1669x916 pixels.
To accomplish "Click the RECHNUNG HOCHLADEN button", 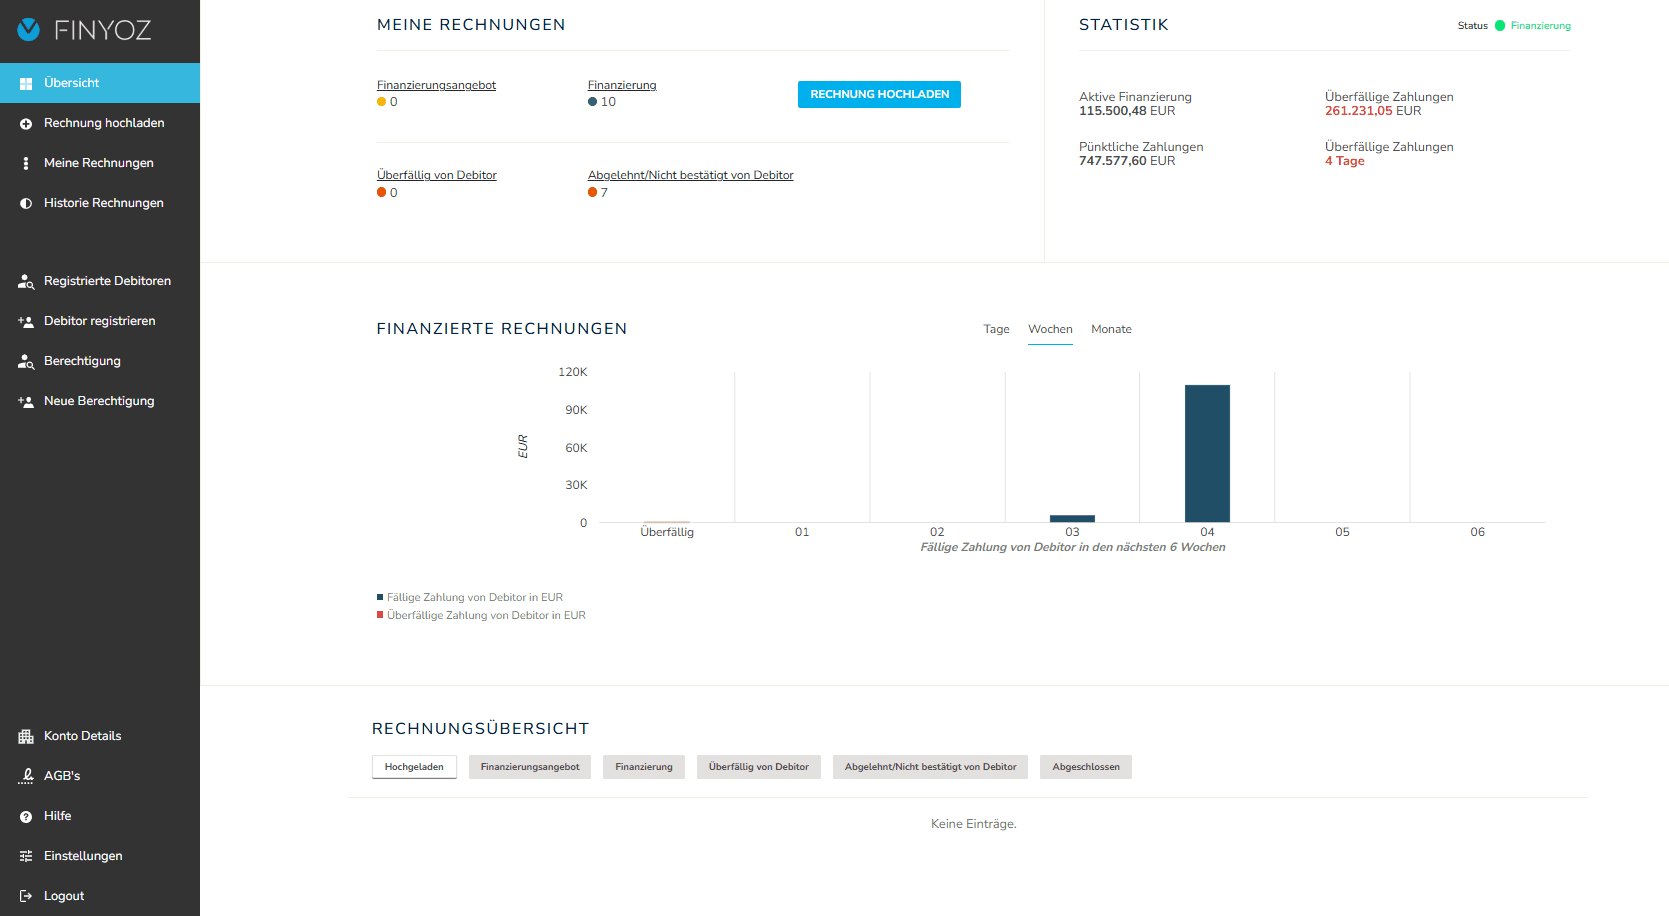I will [x=879, y=94].
